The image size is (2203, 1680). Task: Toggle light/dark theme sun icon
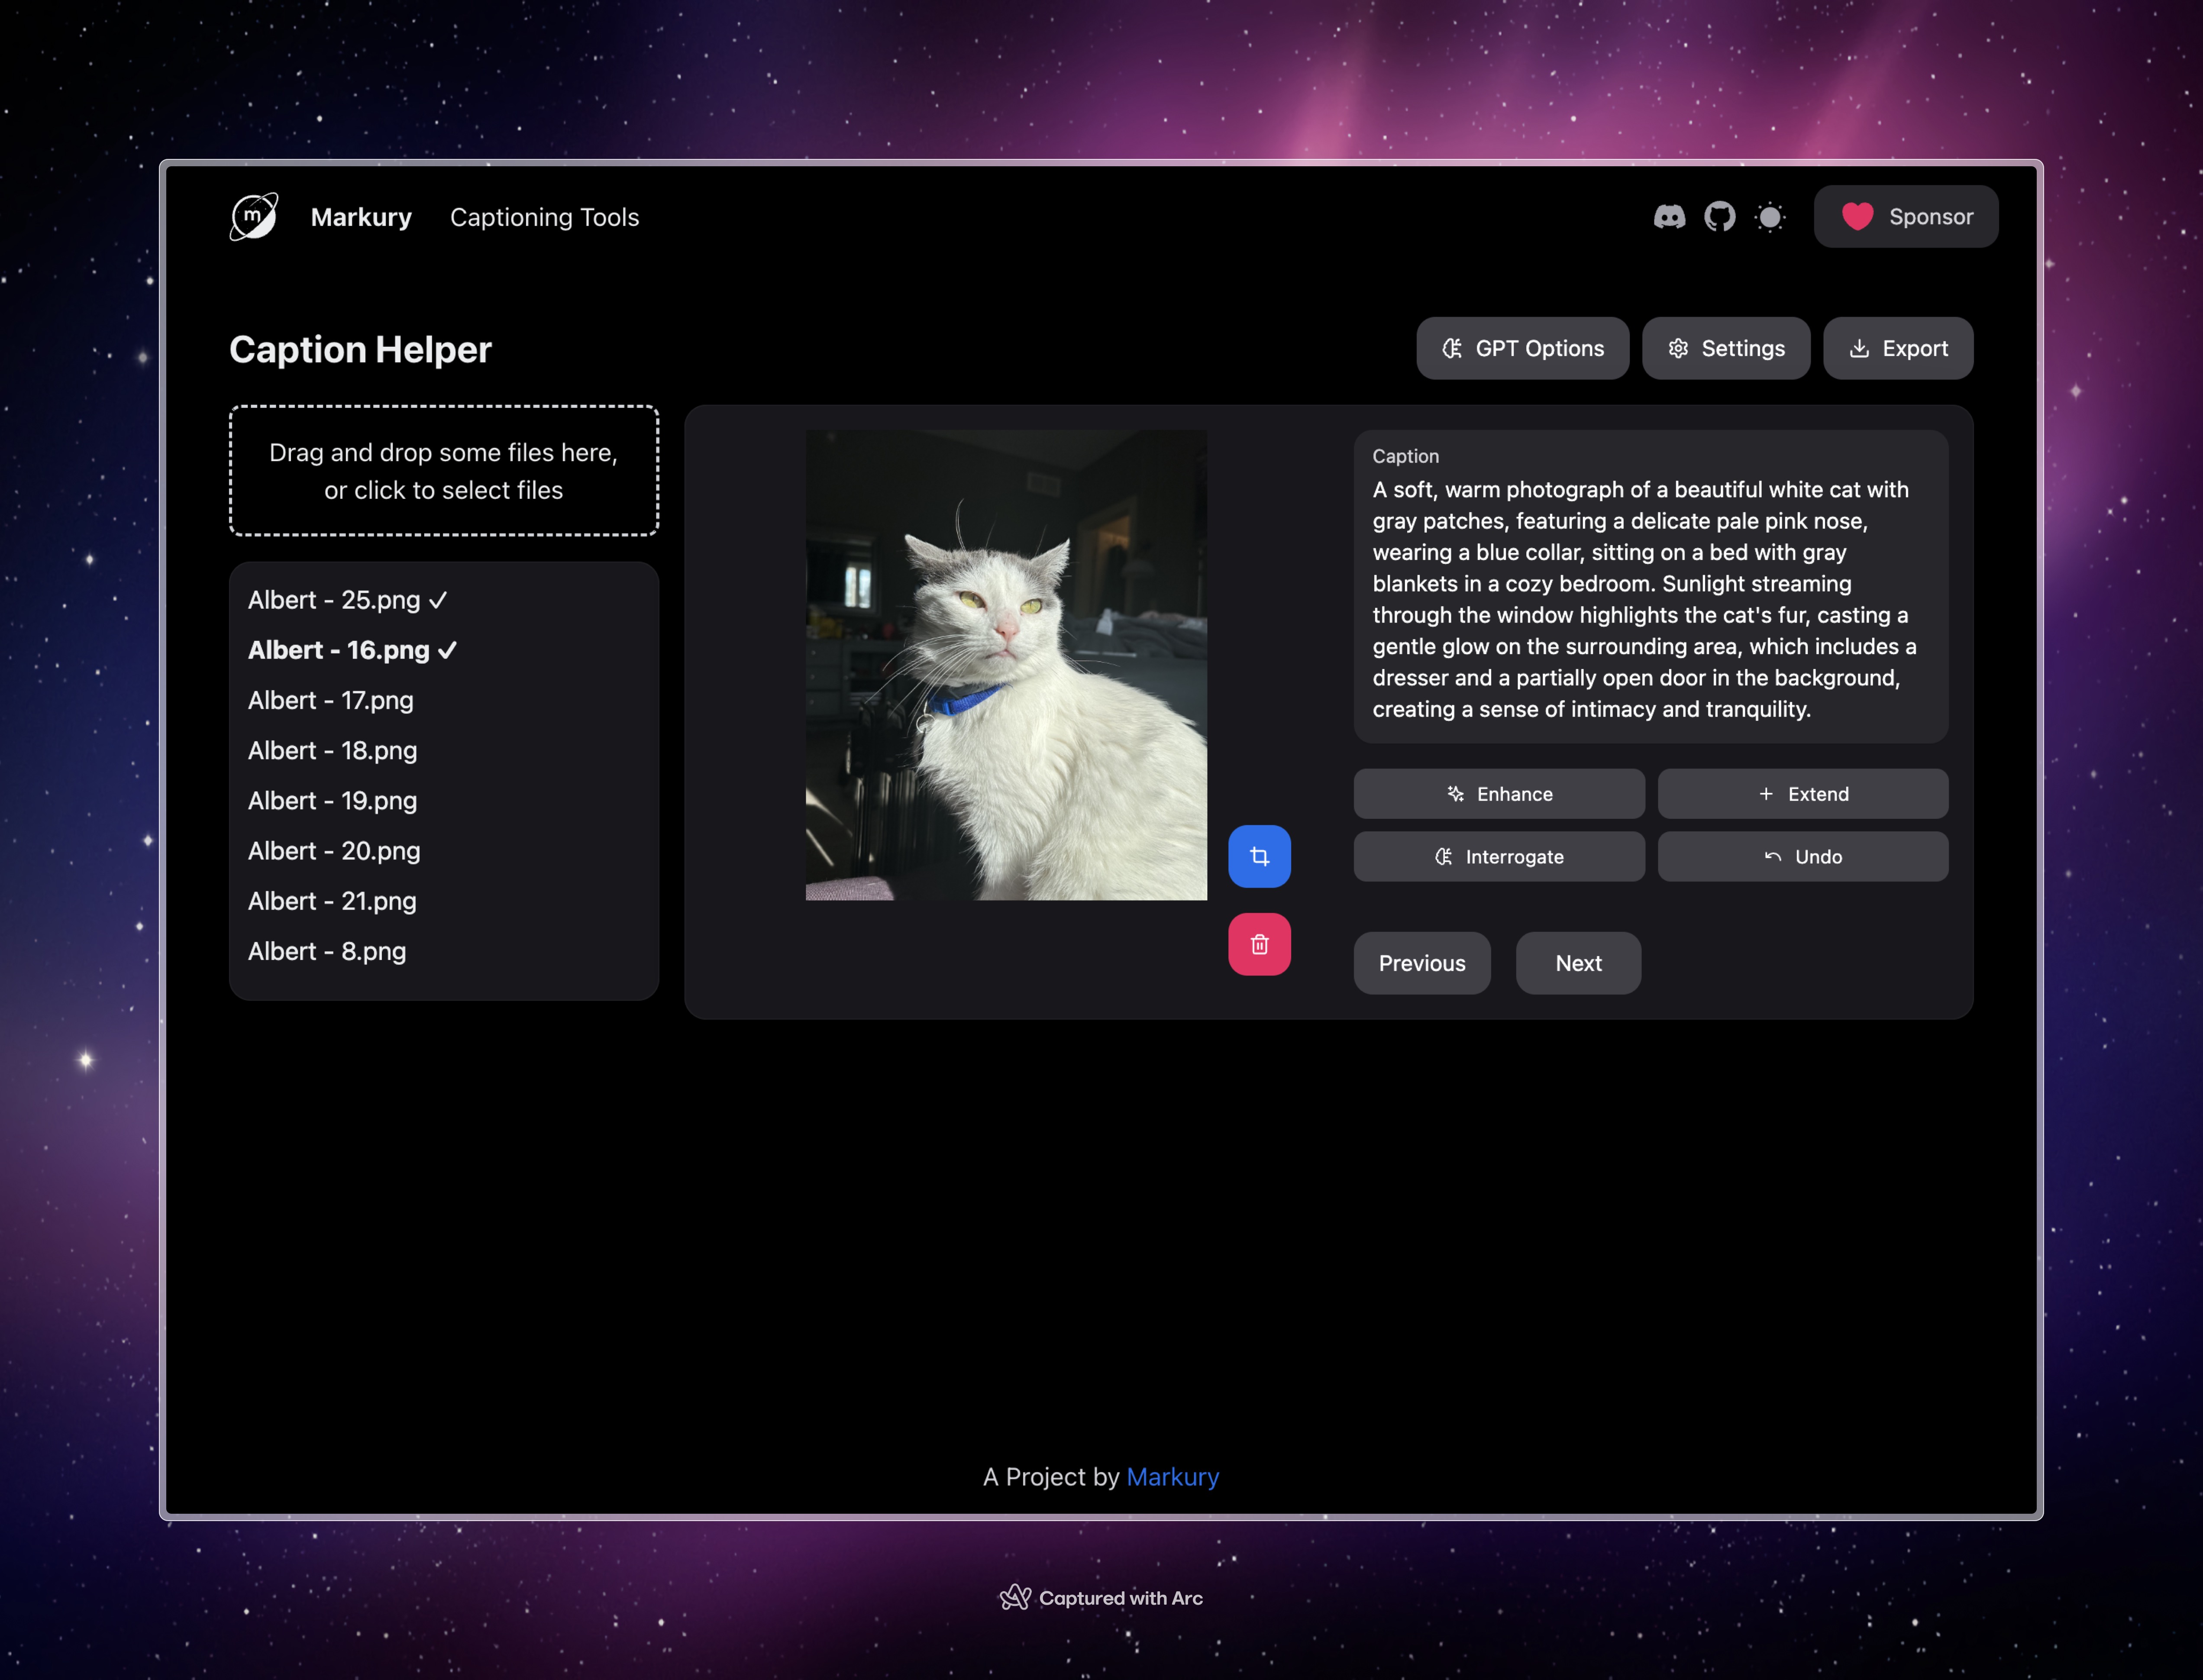pyautogui.click(x=1769, y=217)
